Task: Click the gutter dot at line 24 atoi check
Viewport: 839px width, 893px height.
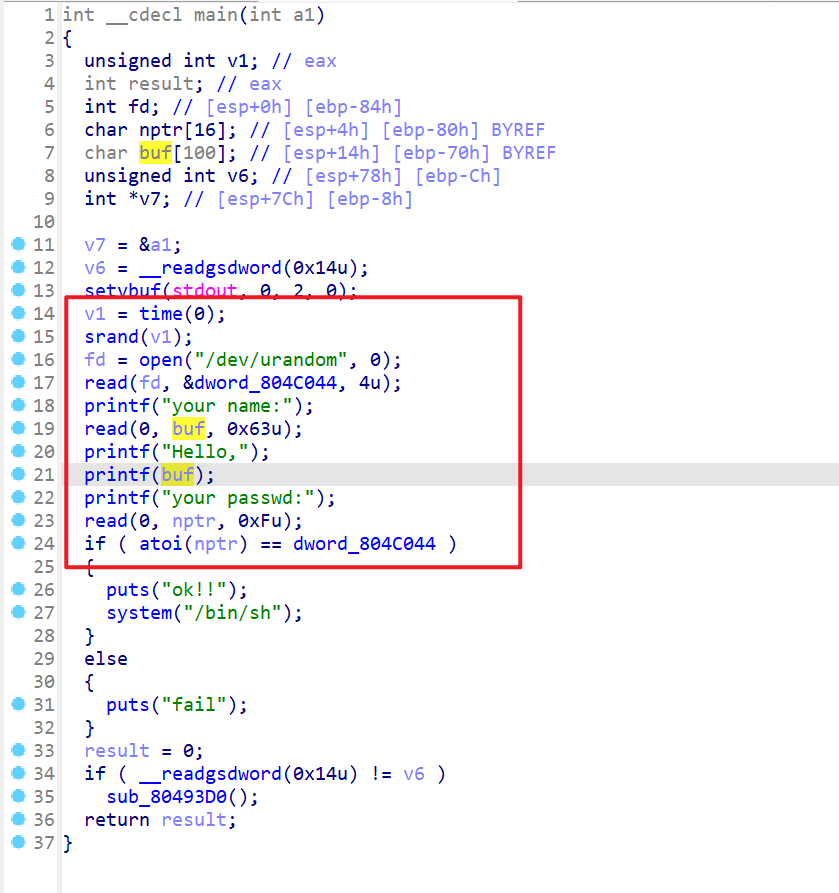Action: pos(18,544)
